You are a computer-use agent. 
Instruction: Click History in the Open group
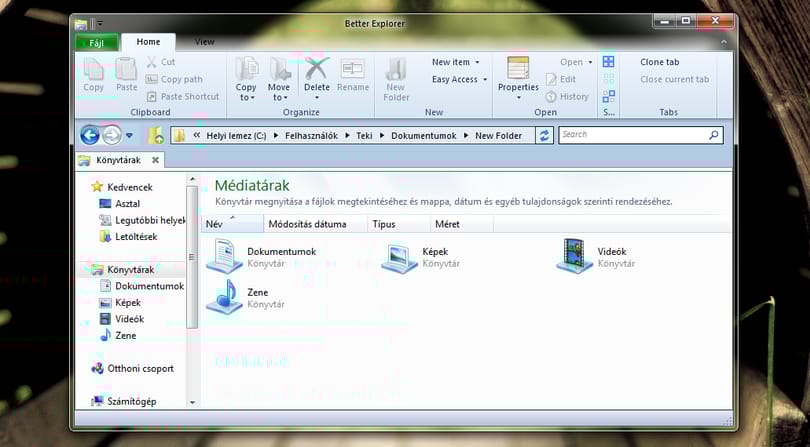click(567, 97)
